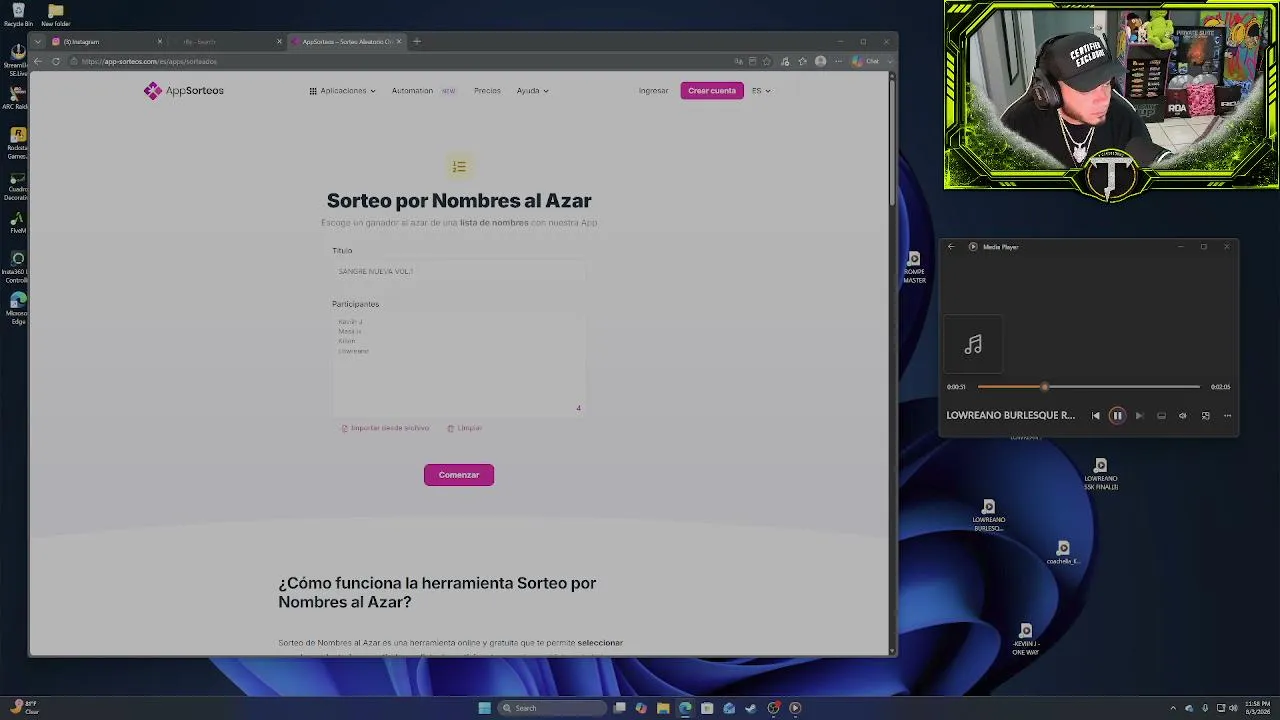Open the Aplicaciones dropdown menu
This screenshot has width=1280, height=720.
(x=342, y=91)
